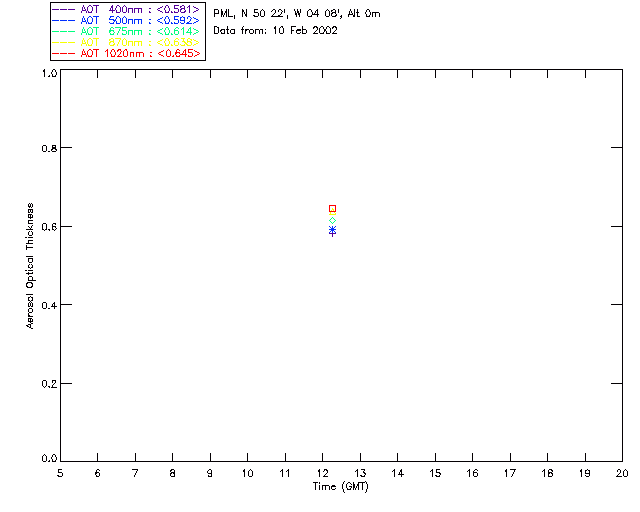Image resolution: width=640 pixels, height=512 pixels.
Task: Click the x-axis tick label 12
Action: pos(322,473)
